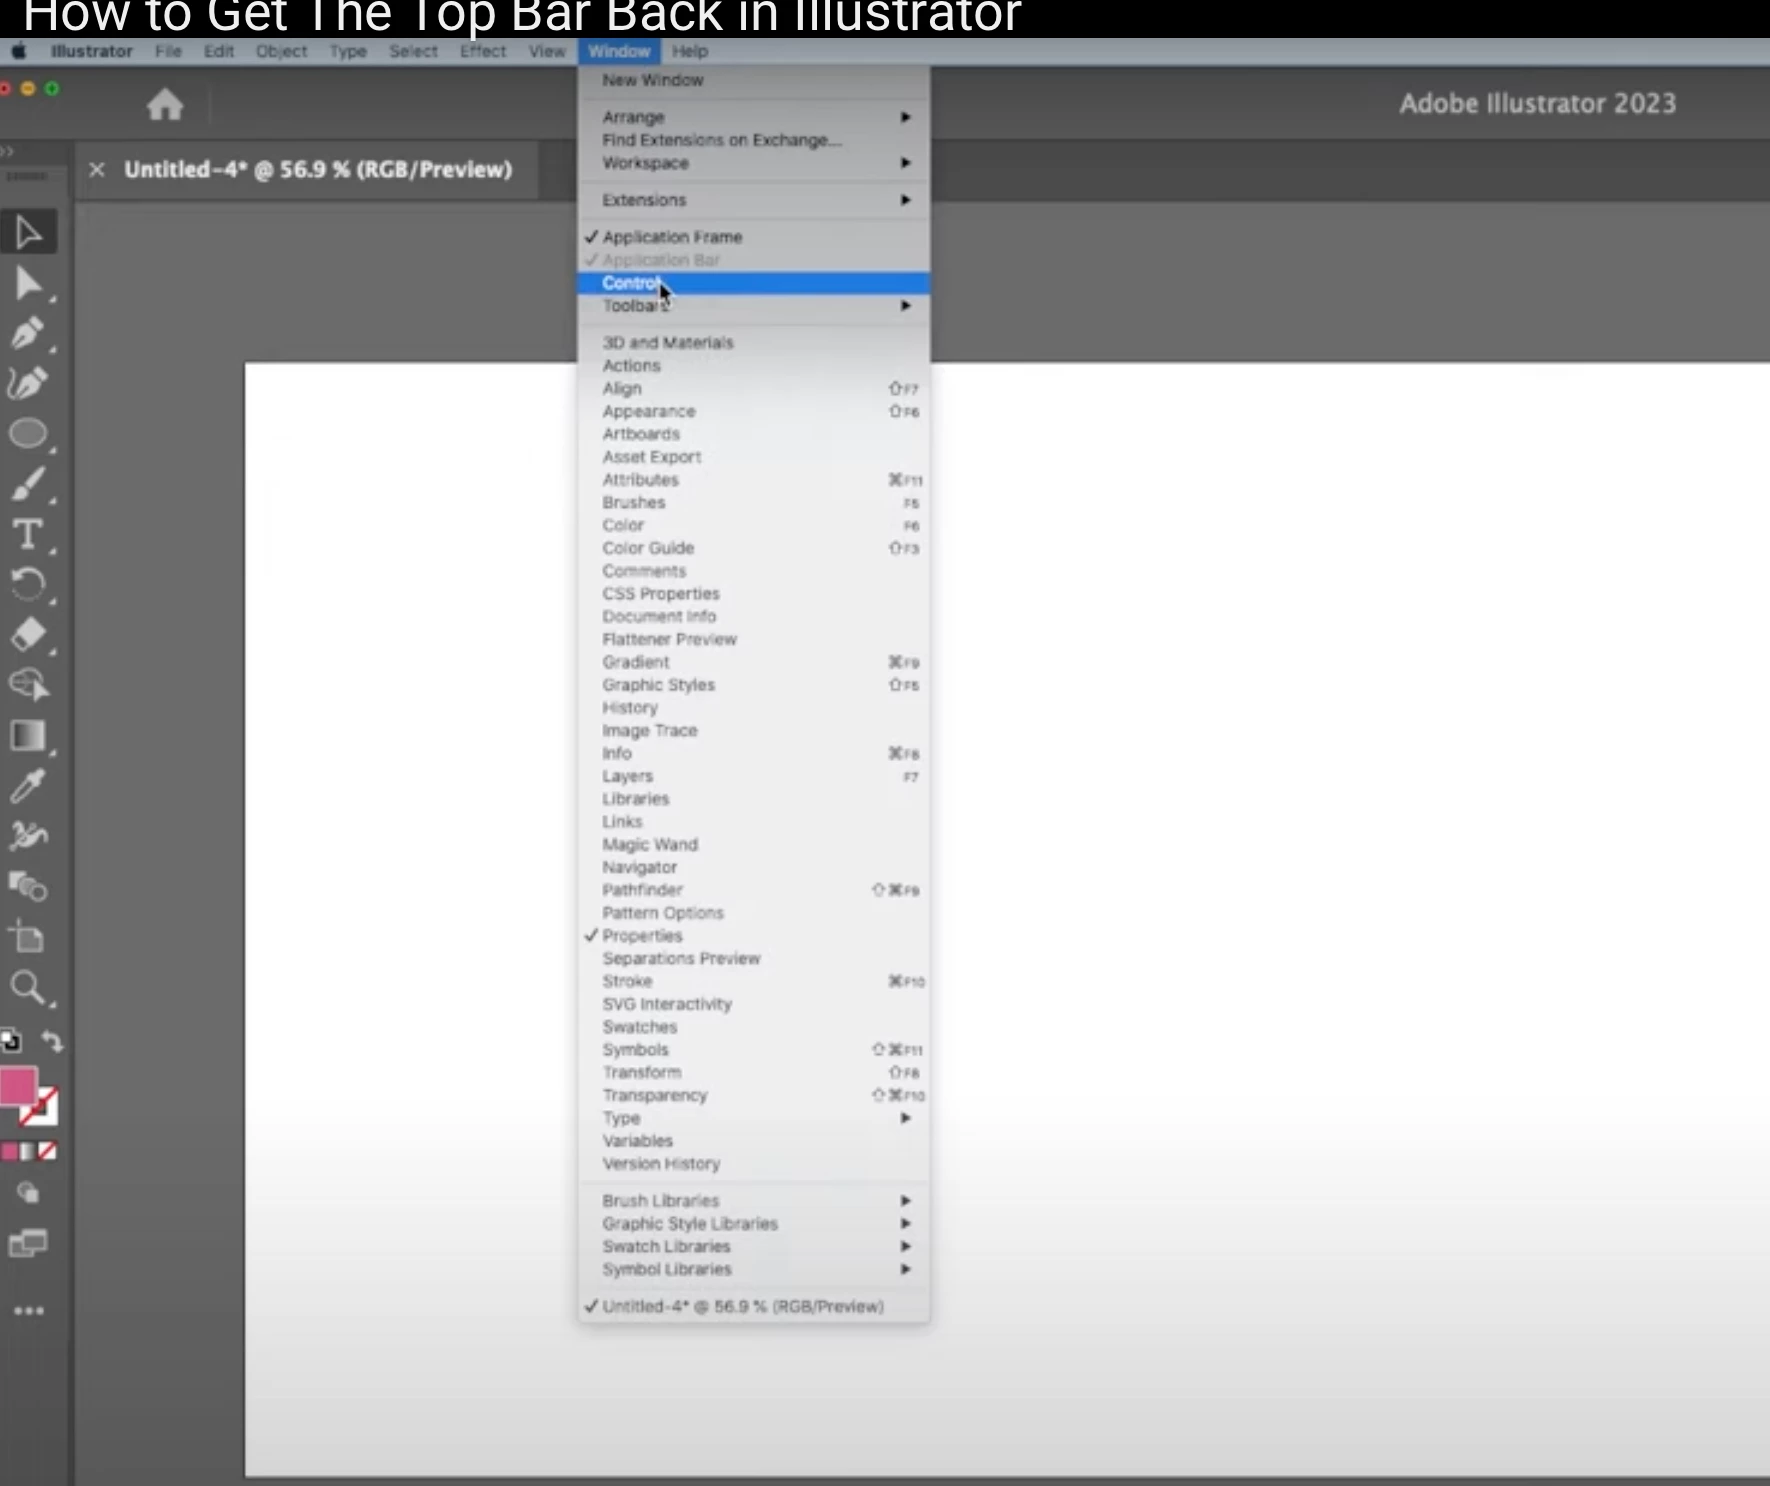
Task: Open the Object menu
Action: click(x=281, y=51)
